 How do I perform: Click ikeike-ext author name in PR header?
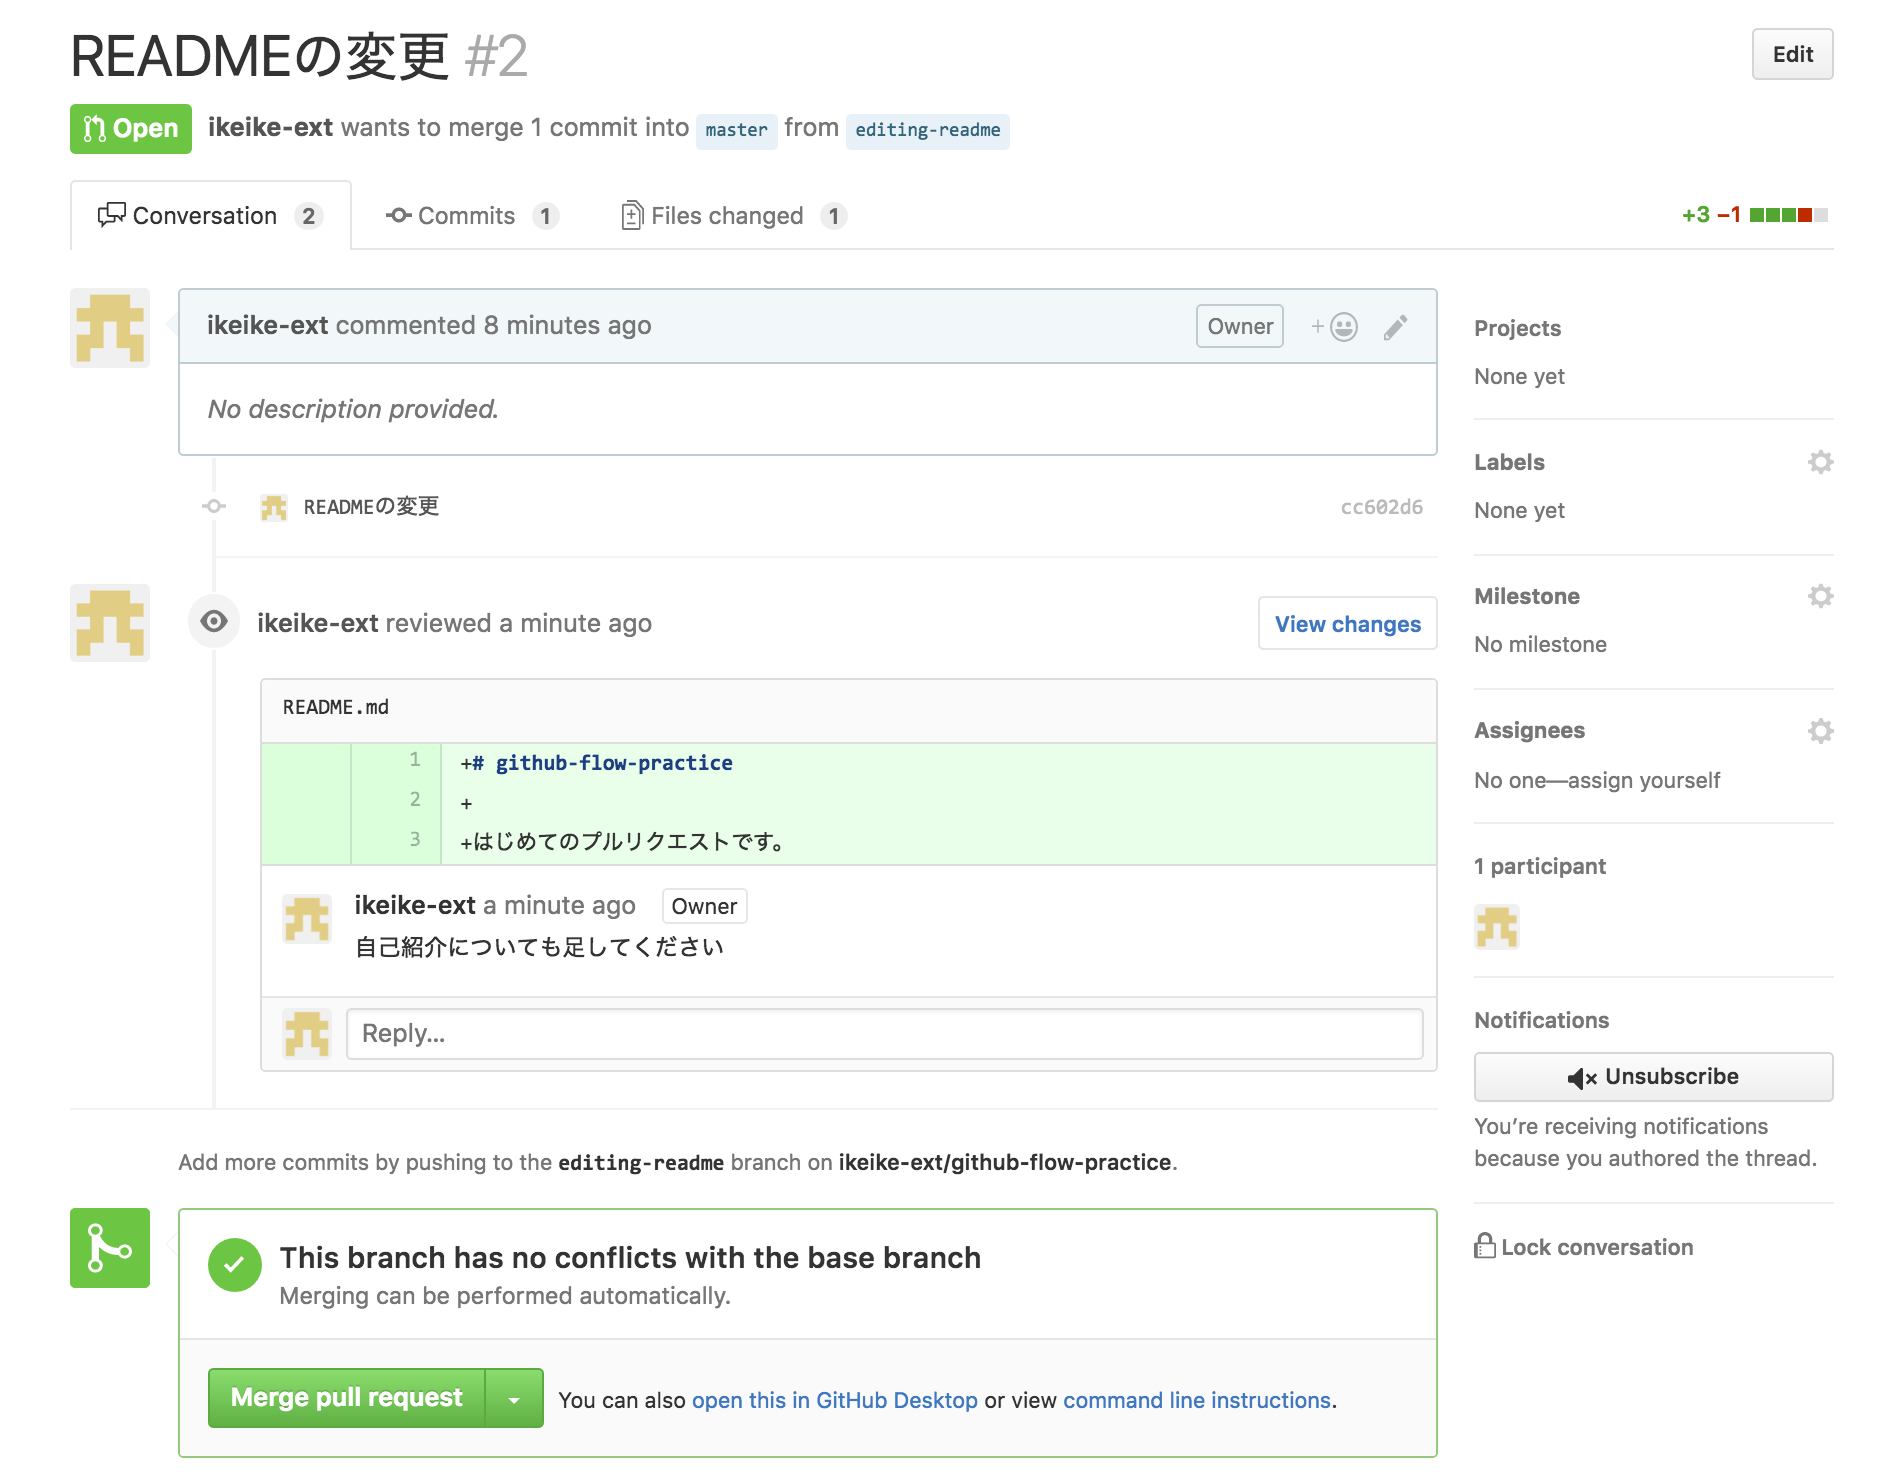click(270, 128)
